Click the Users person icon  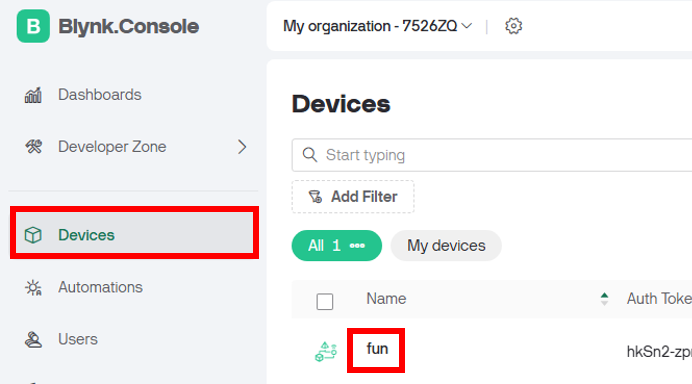click(33, 339)
